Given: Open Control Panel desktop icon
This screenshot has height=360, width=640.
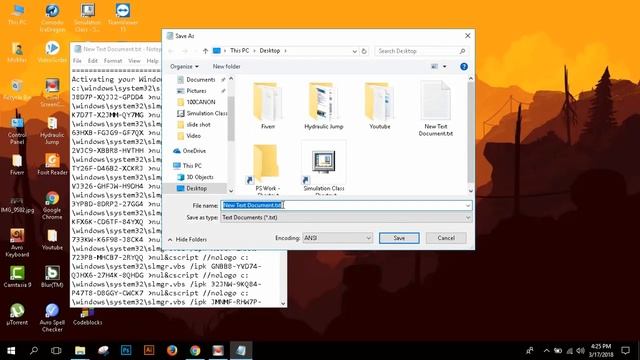Looking at the screenshot, I should pos(17,131).
